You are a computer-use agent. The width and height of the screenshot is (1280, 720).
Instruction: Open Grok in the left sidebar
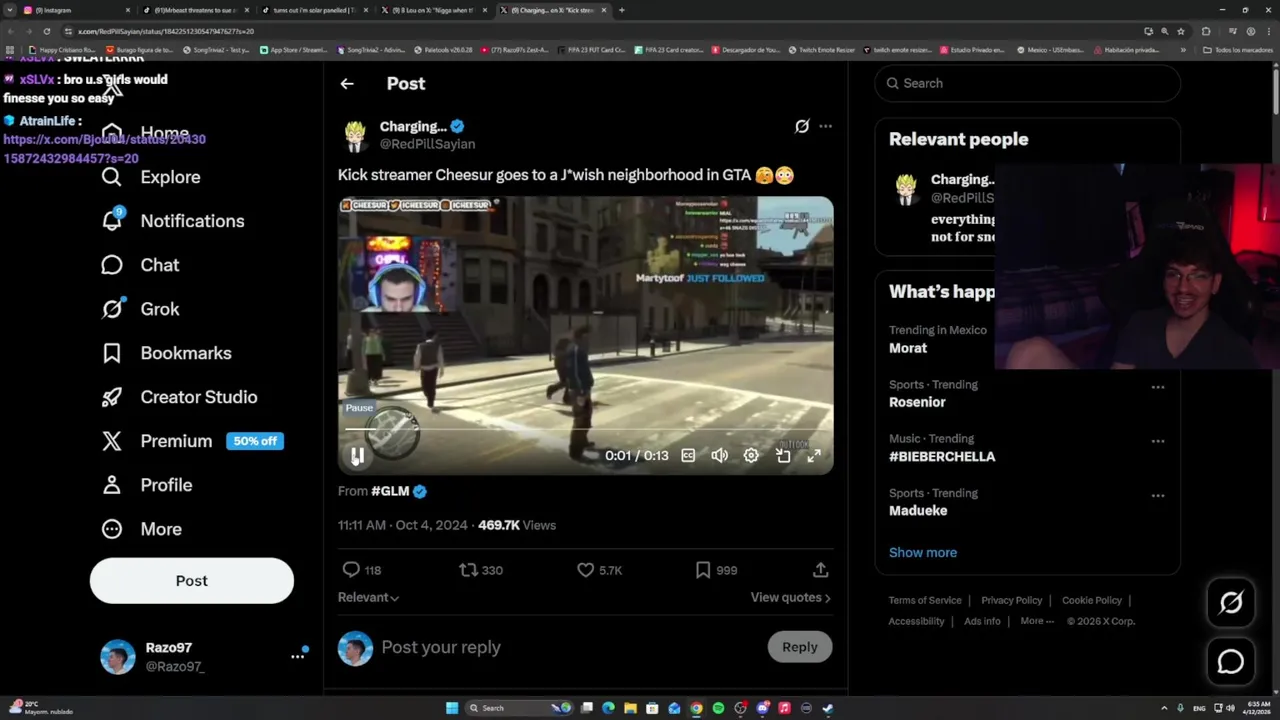140,309
